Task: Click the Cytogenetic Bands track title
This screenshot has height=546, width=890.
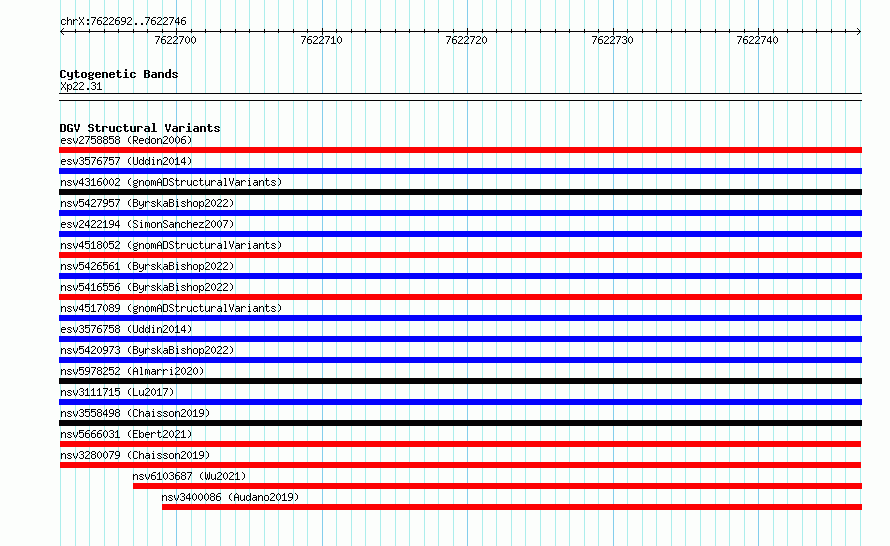Action: tap(119, 74)
